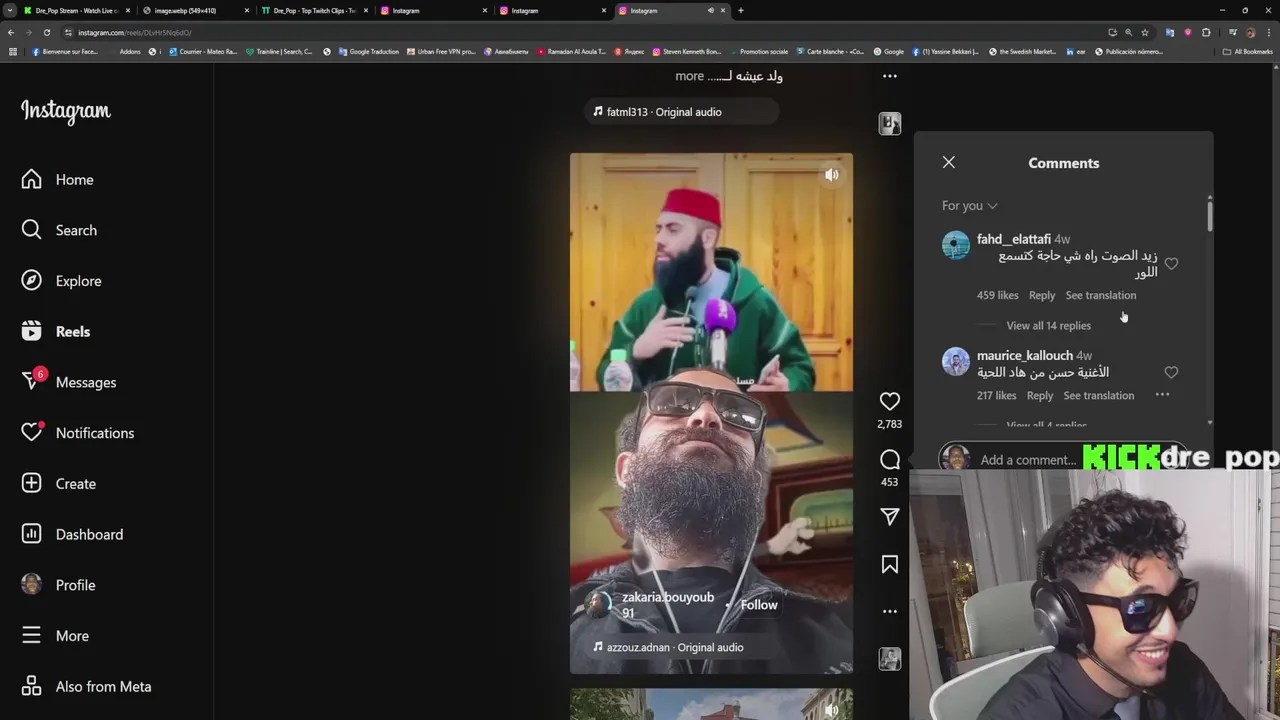Click Create in the sidebar
1280x720 pixels.
59,484
